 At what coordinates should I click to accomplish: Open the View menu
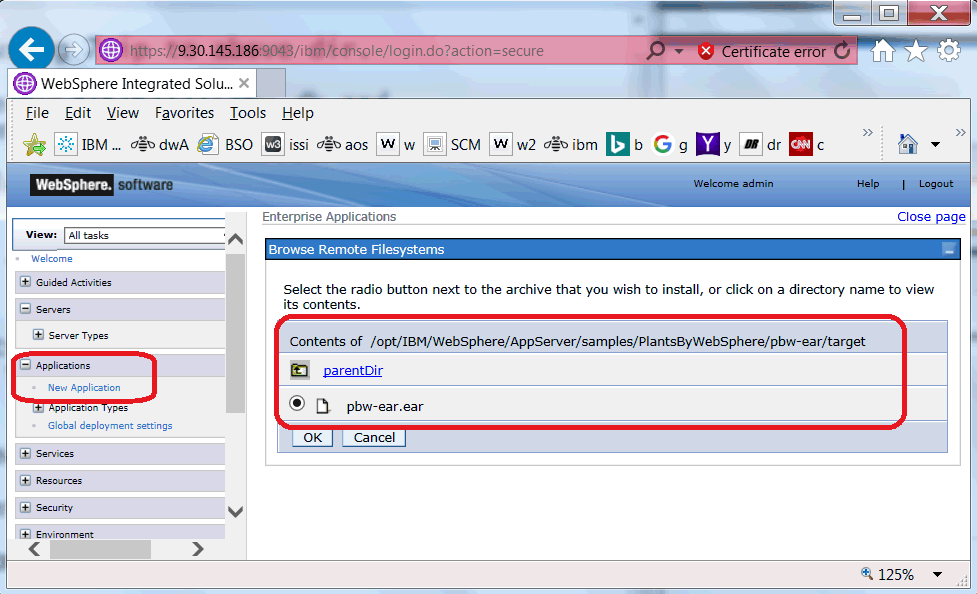pyautogui.click(x=123, y=113)
